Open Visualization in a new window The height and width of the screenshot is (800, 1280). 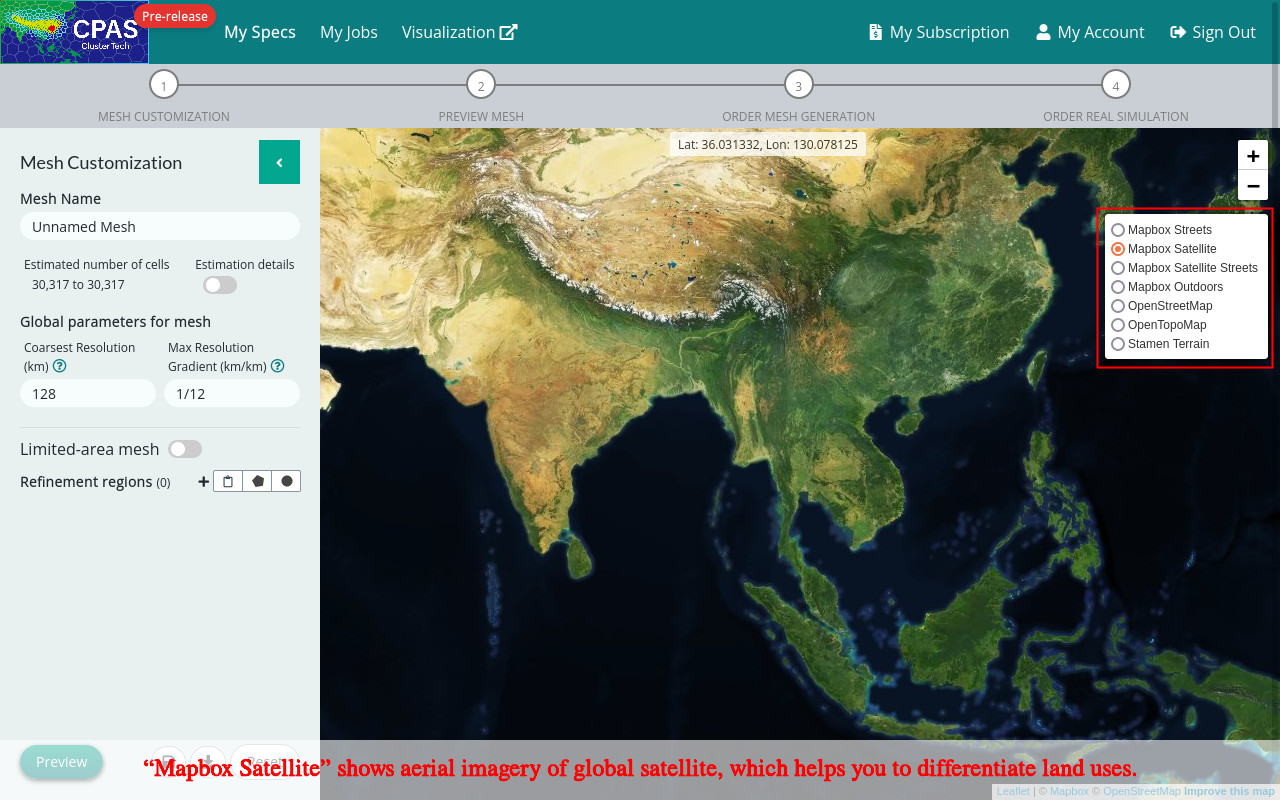coord(460,32)
